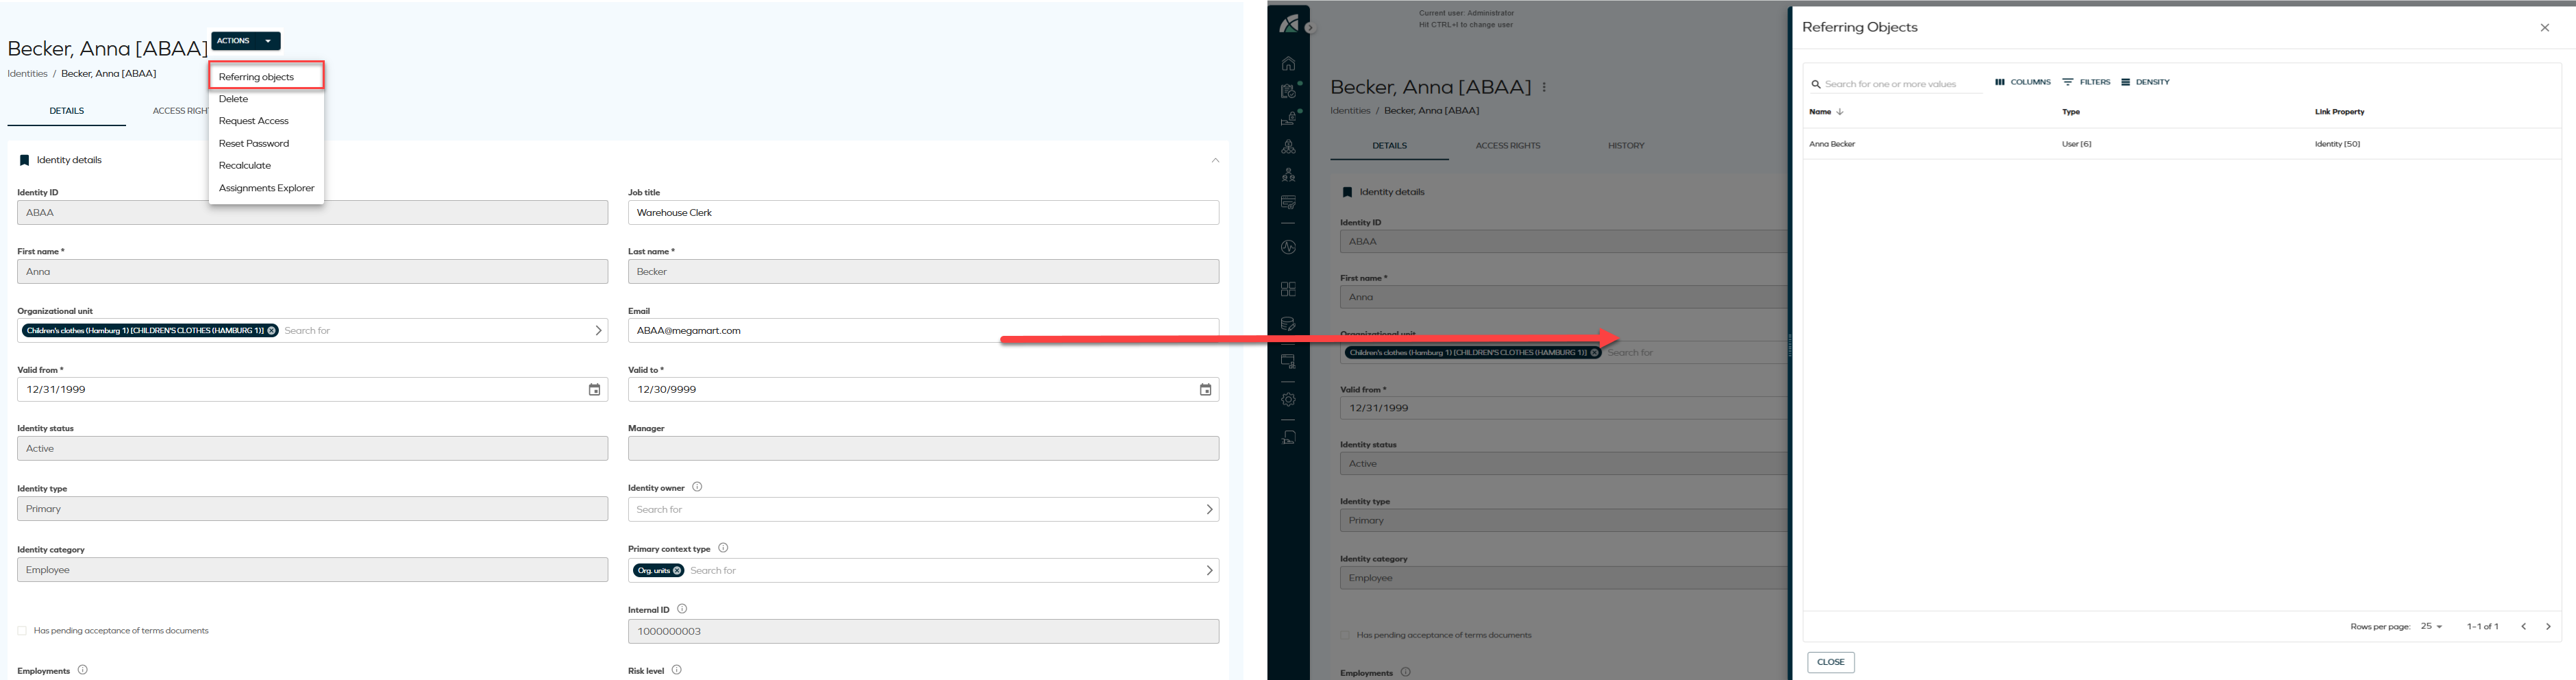
Task: Click the sidebar expand arrow beside the logo
Action: tap(1310, 28)
